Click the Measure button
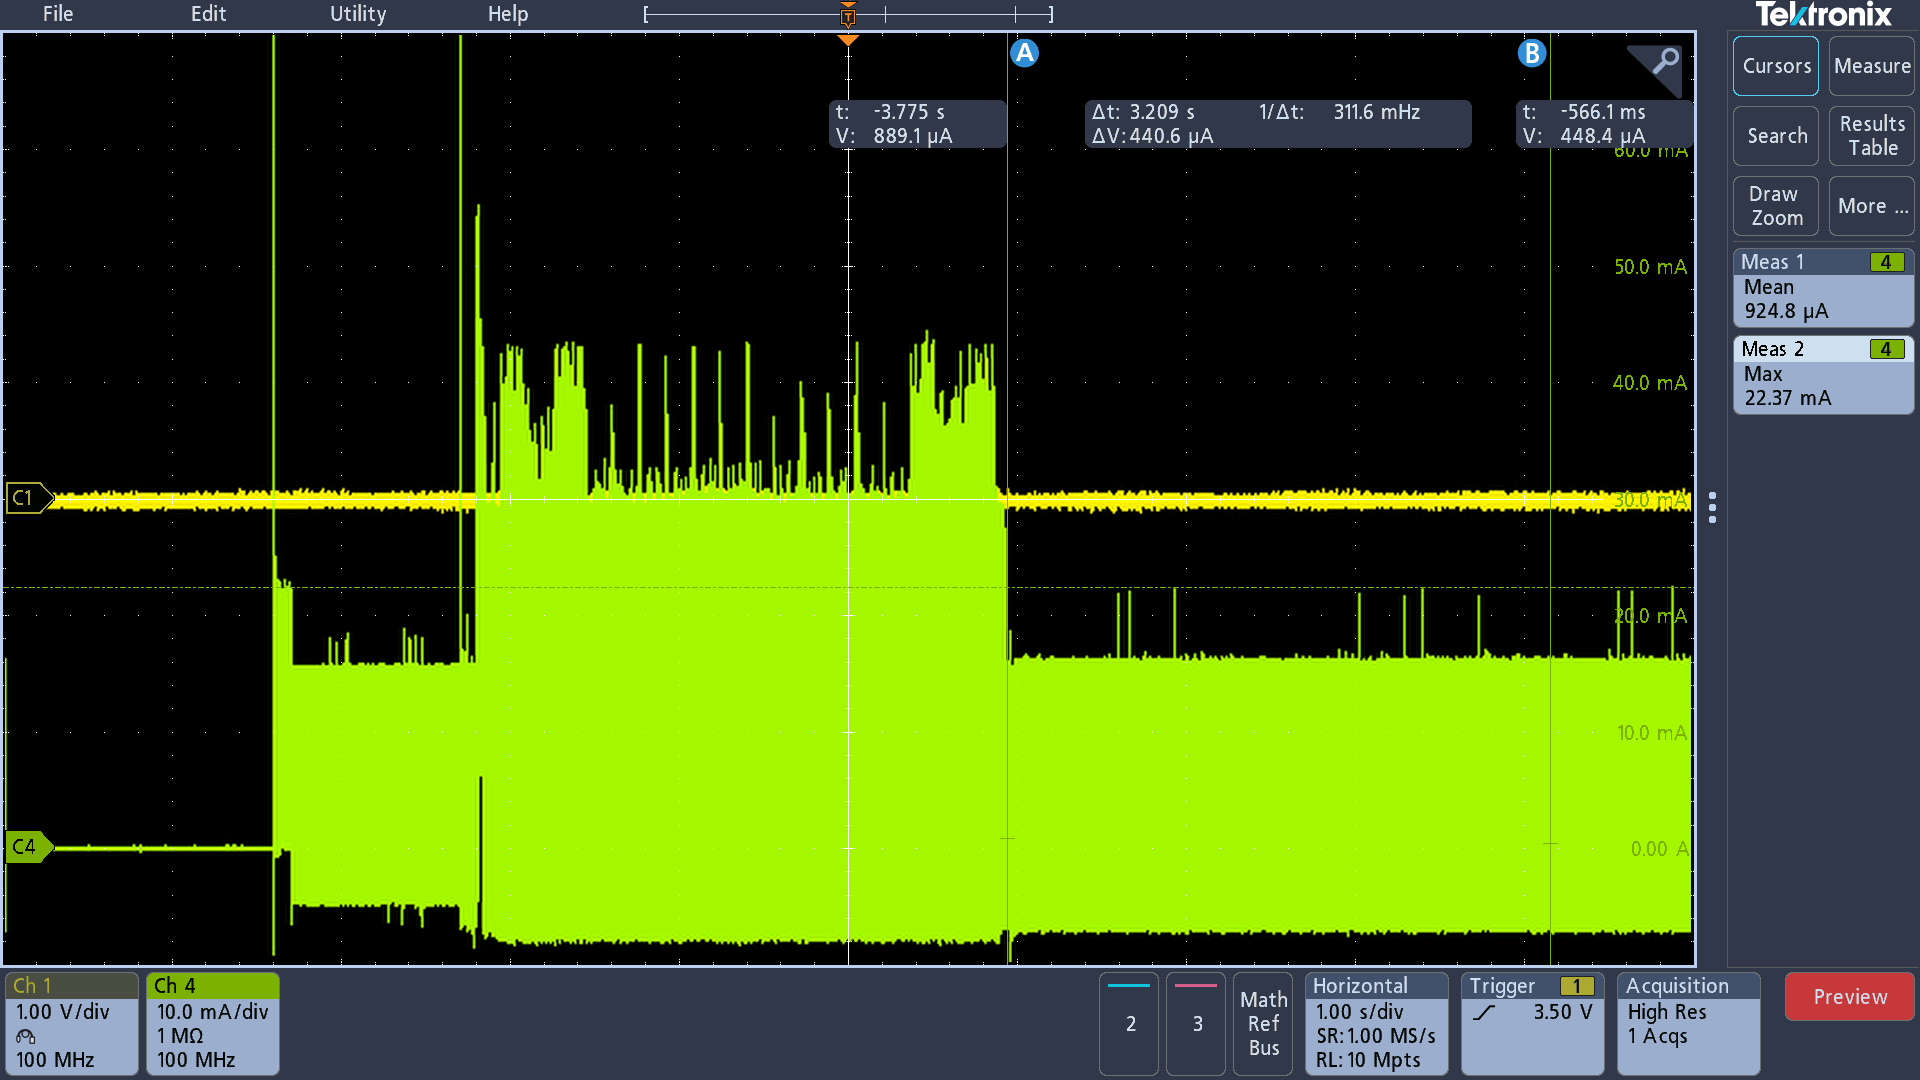Image resolution: width=1920 pixels, height=1080 pixels. coord(1872,66)
